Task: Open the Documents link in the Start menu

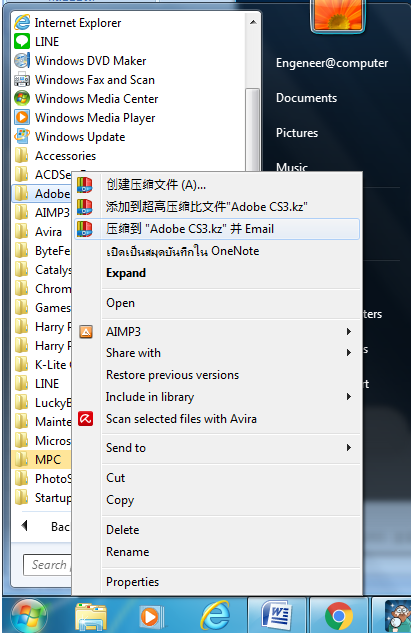Action: (306, 98)
